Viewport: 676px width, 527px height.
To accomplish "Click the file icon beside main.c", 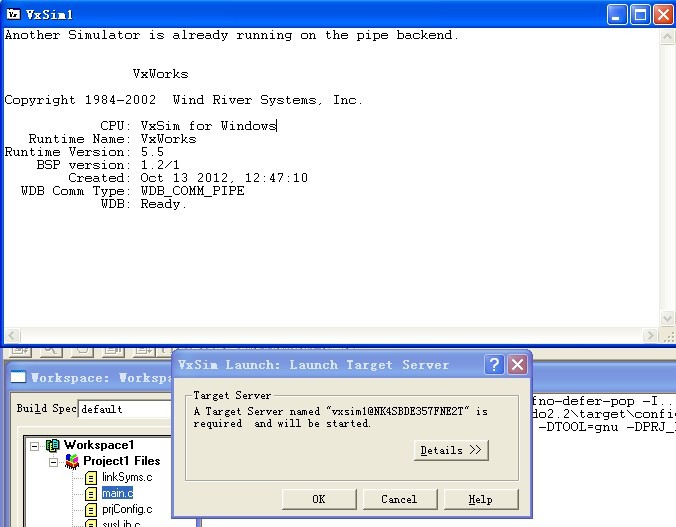I will tap(91, 494).
